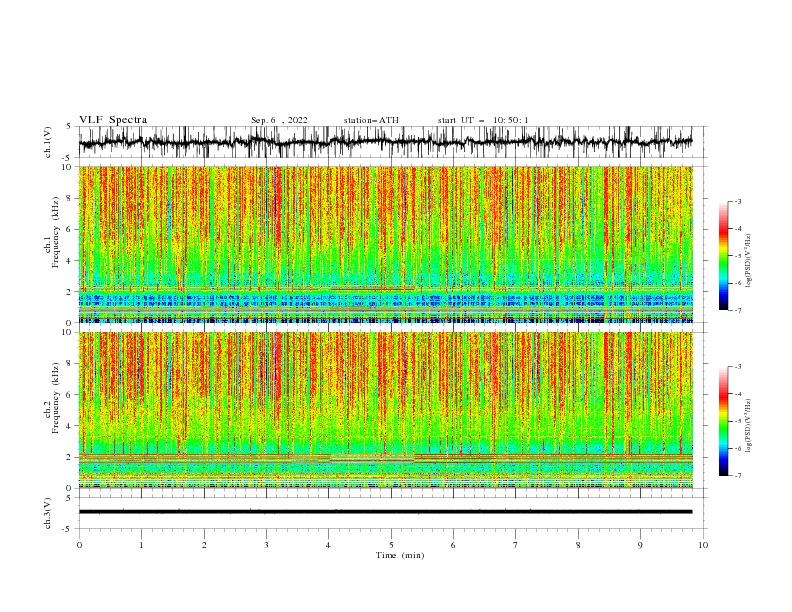
Task: Click time axis tick label "5"
Action: coord(391,545)
